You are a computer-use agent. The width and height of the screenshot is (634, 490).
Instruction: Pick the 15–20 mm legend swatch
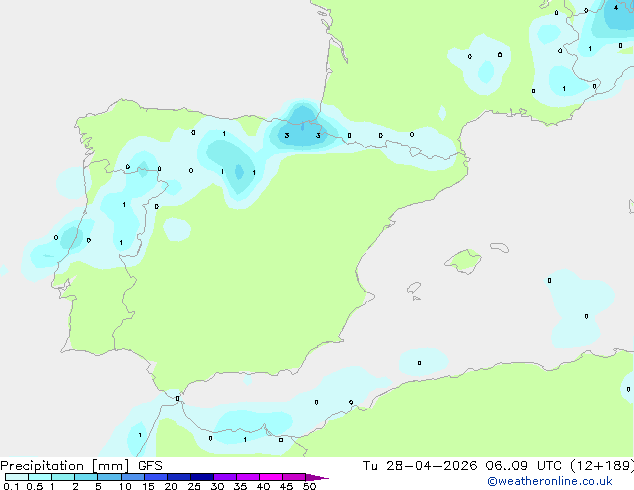156,477
